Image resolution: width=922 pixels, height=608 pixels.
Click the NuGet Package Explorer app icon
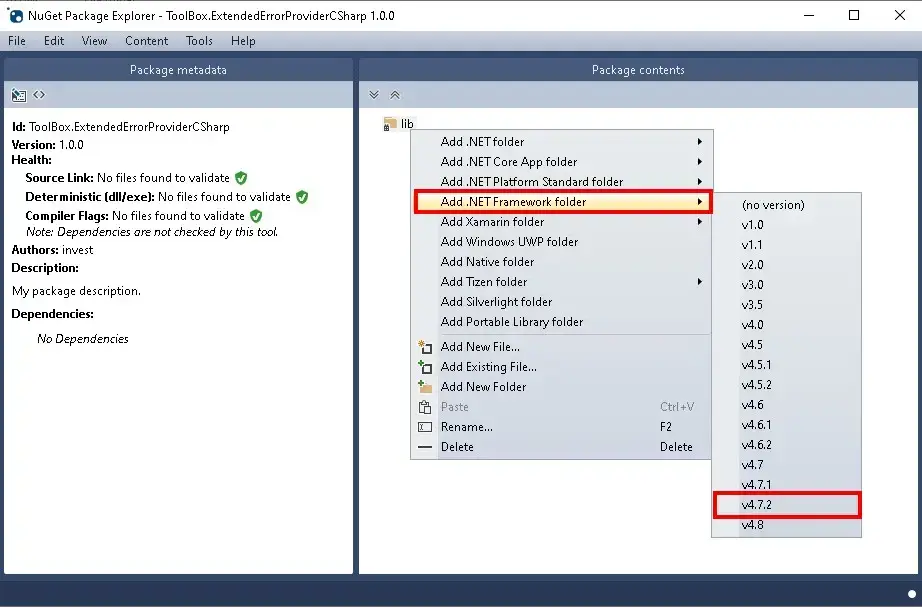click(16, 16)
